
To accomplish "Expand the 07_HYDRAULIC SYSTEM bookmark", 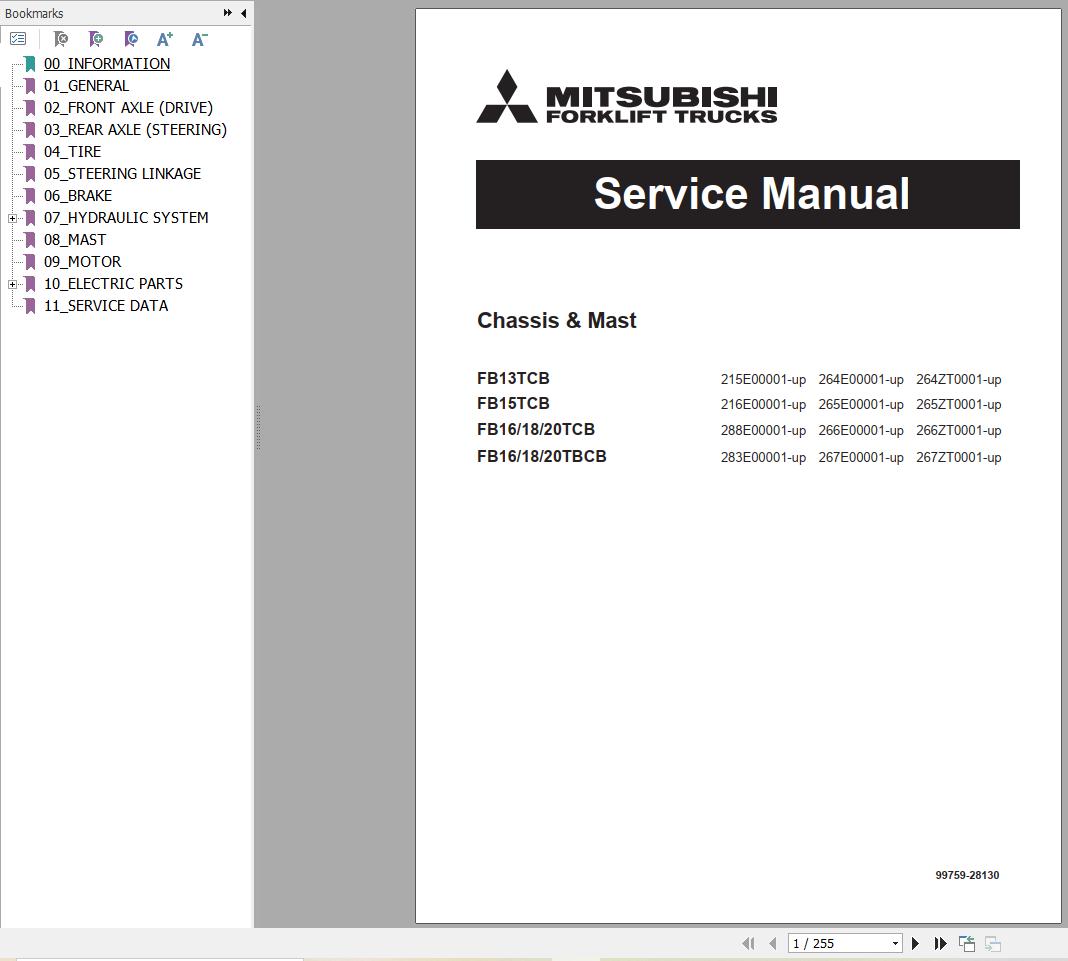I will point(12,218).
